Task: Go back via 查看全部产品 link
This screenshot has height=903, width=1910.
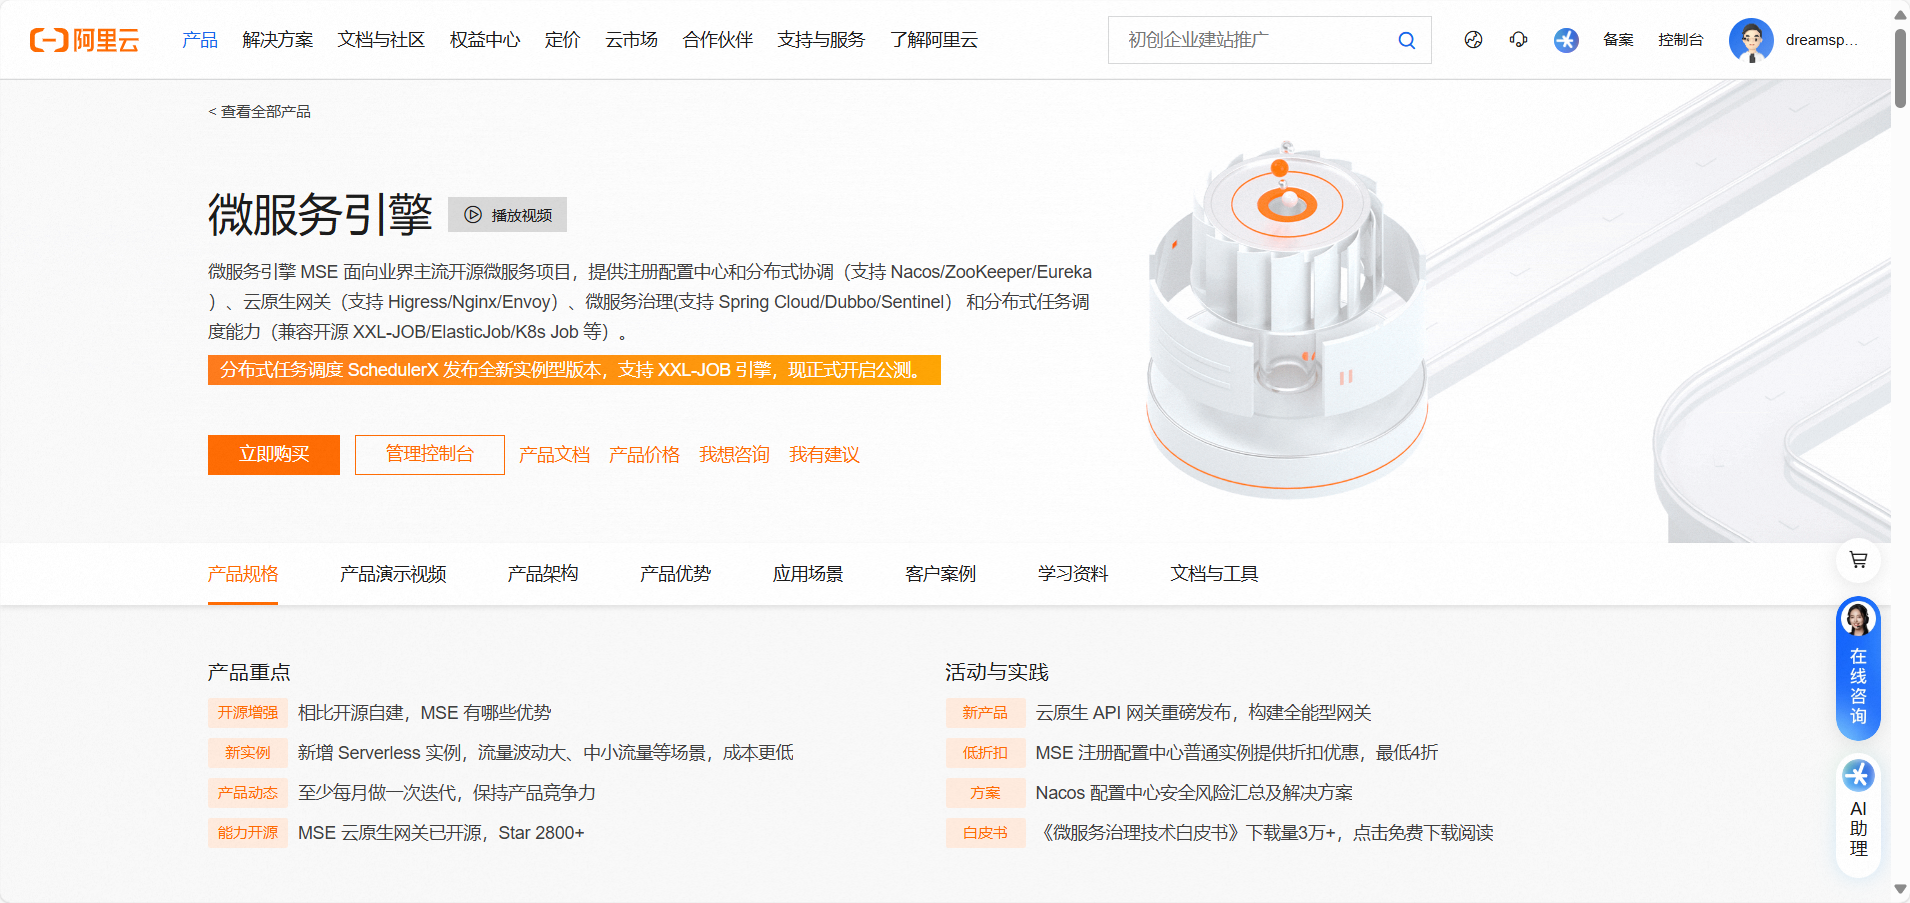Action: coord(260,112)
